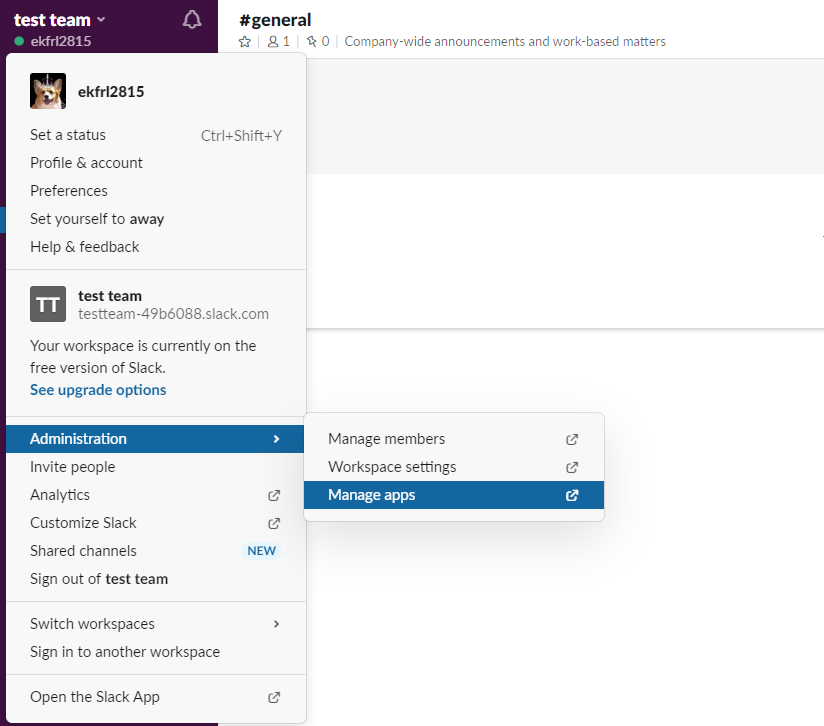
Task: Open Customize Slack
Action: [x=156, y=523]
